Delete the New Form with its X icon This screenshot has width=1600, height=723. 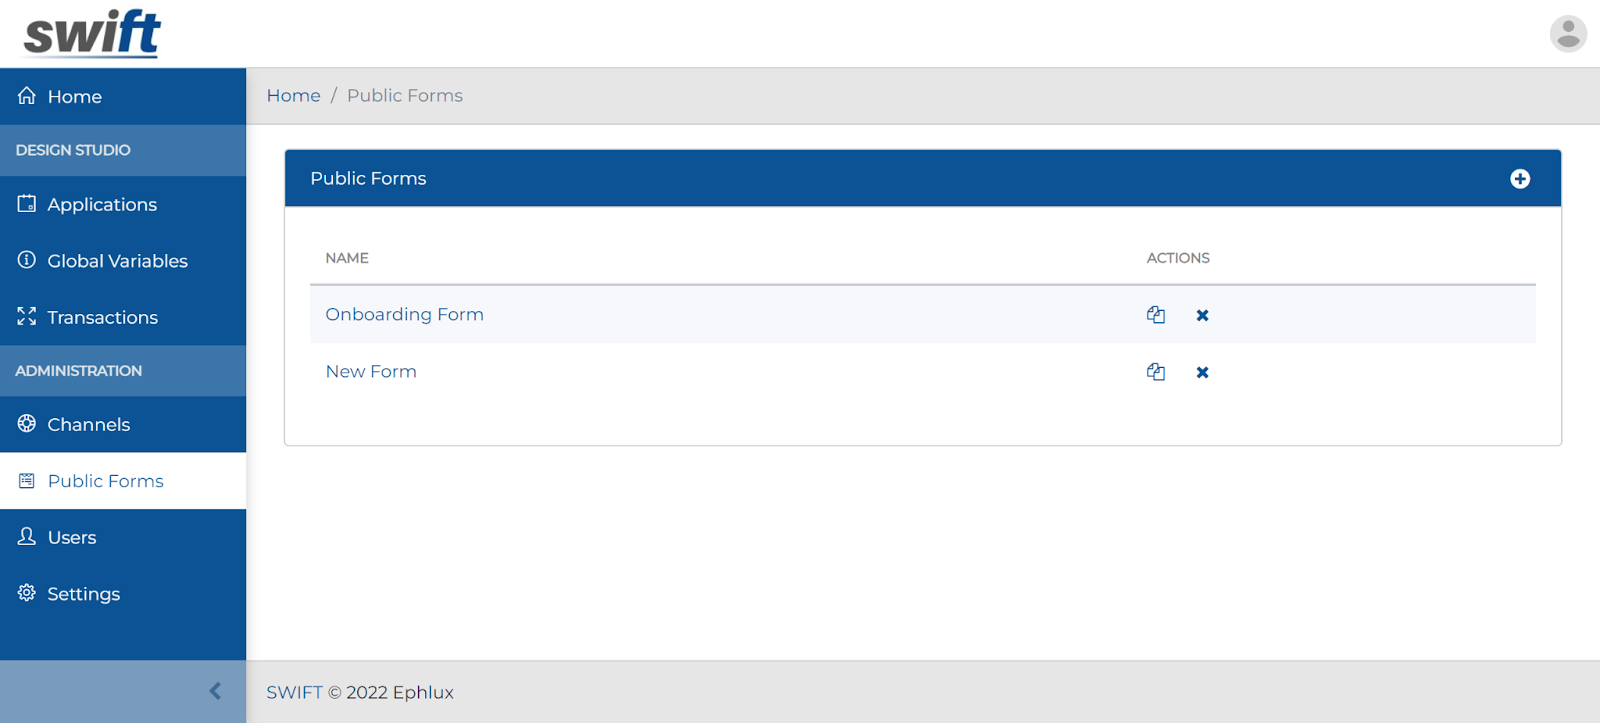coord(1202,372)
